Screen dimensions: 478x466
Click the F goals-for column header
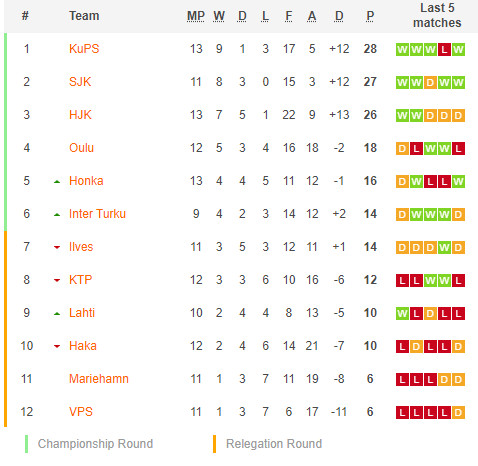pos(289,16)
